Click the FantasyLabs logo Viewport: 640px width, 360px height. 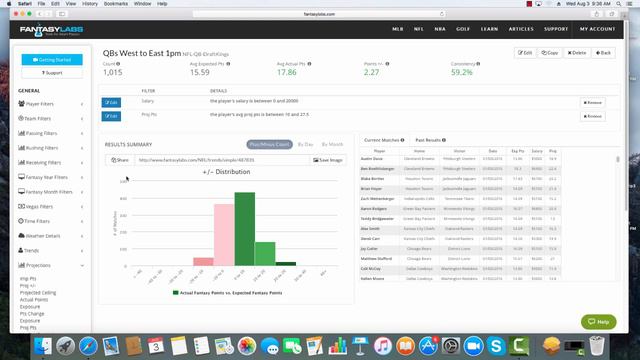(51, 30)
